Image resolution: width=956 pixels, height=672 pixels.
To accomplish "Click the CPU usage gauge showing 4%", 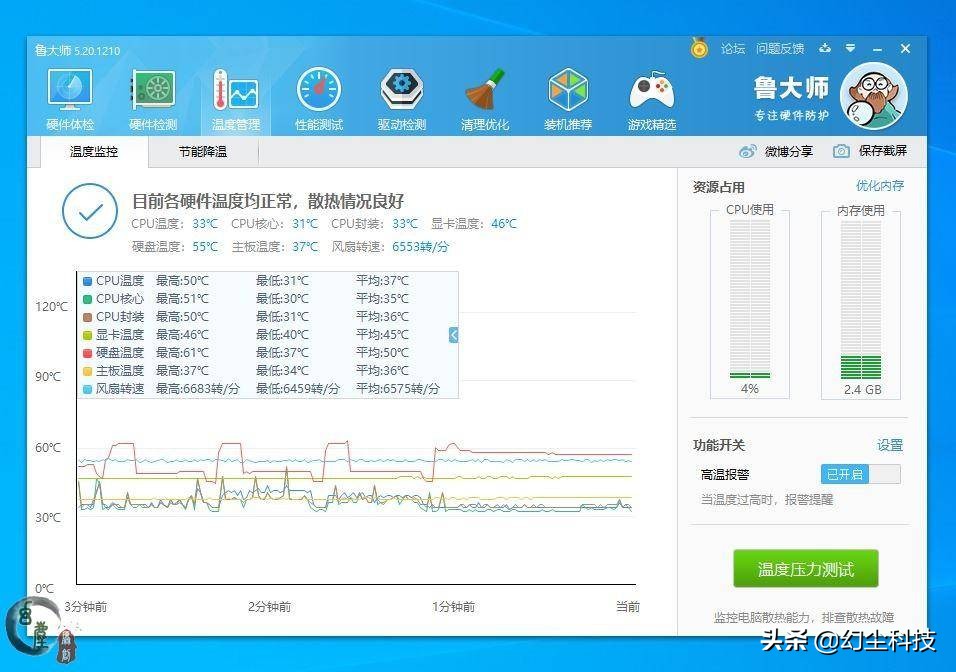I will coord(748,300).
